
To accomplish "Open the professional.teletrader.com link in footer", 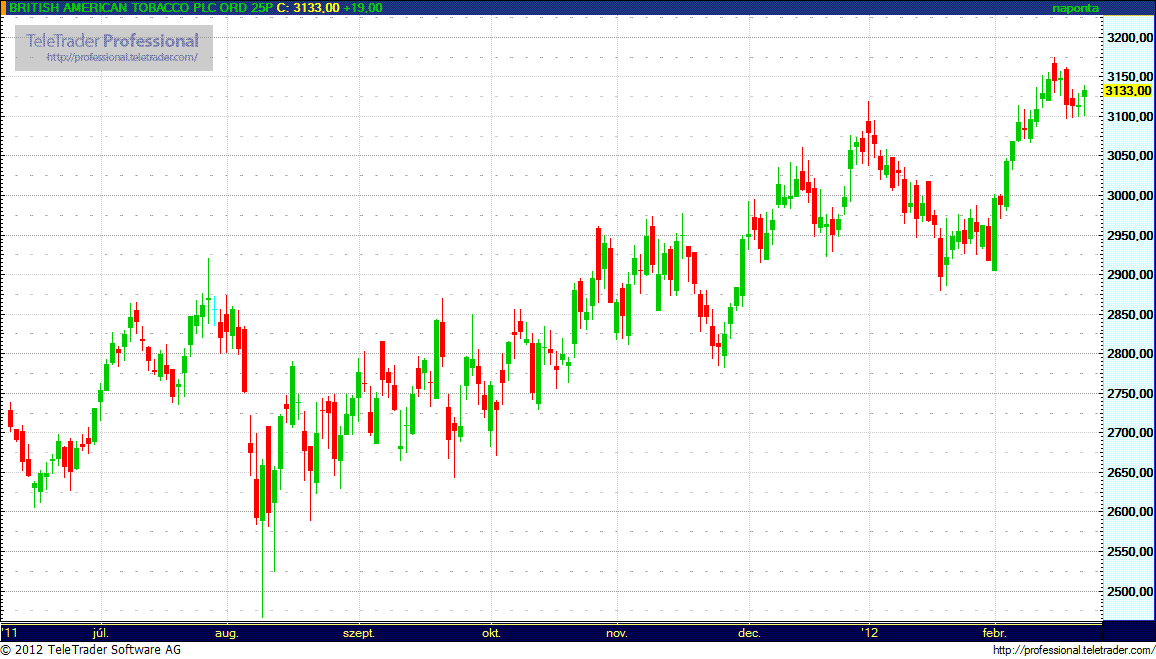I will (x=1073, y=650).
